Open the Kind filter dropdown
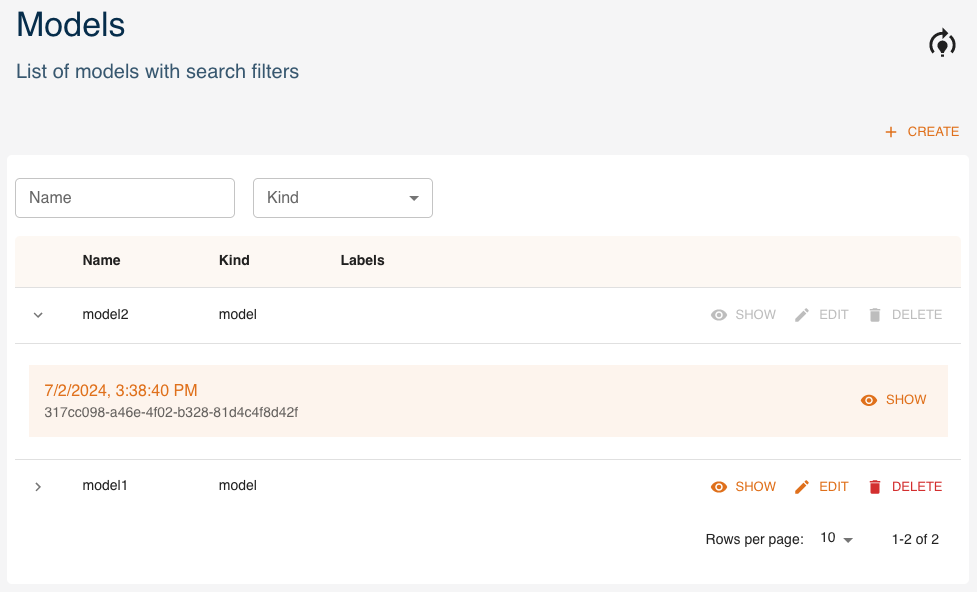Screen dimensions: 977x592 pos(343,198)
